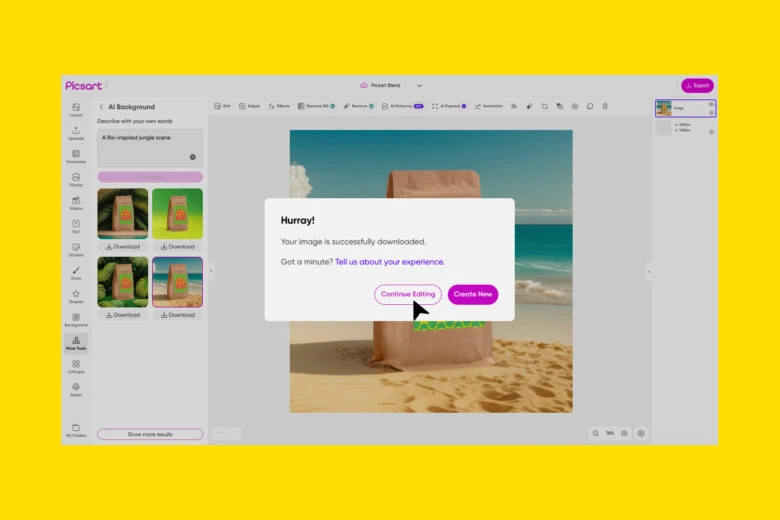Zoom out using the minus magnifier
This screenshot has width=780, height=520.
[x=595, y=433]
